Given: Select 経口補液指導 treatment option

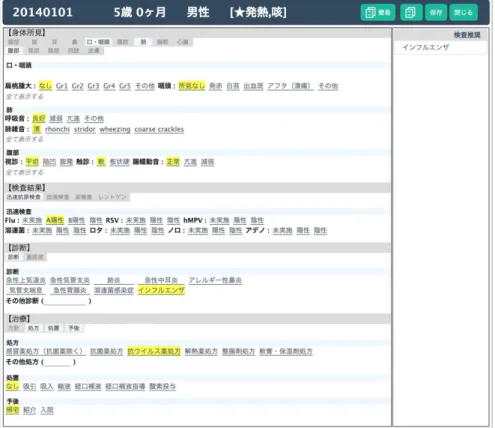Looking at the screenshot, I should click(125, 387).
